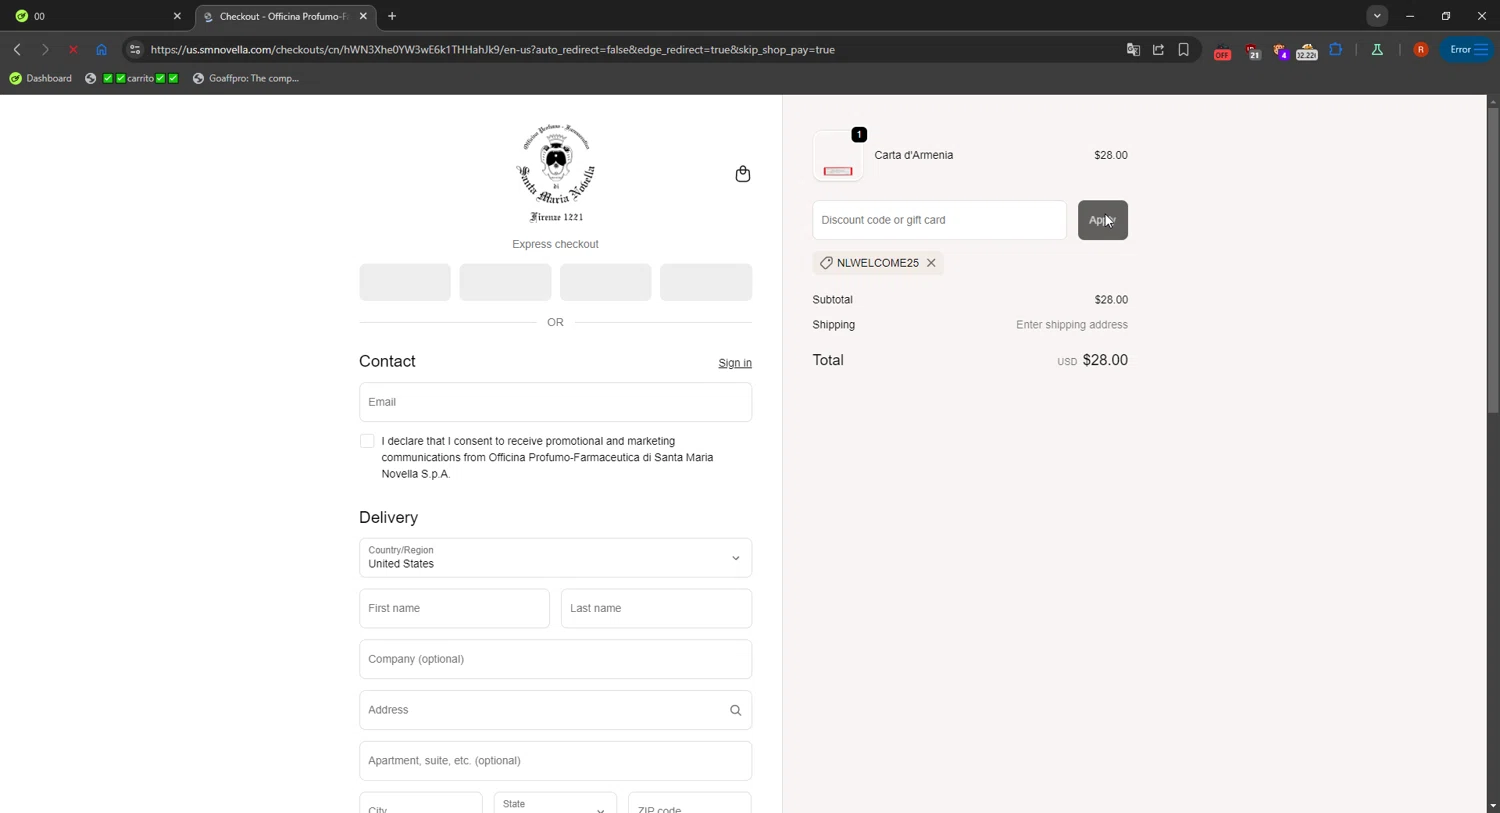
Task: Open the Error browser menu button
Action: point(1467,49)
